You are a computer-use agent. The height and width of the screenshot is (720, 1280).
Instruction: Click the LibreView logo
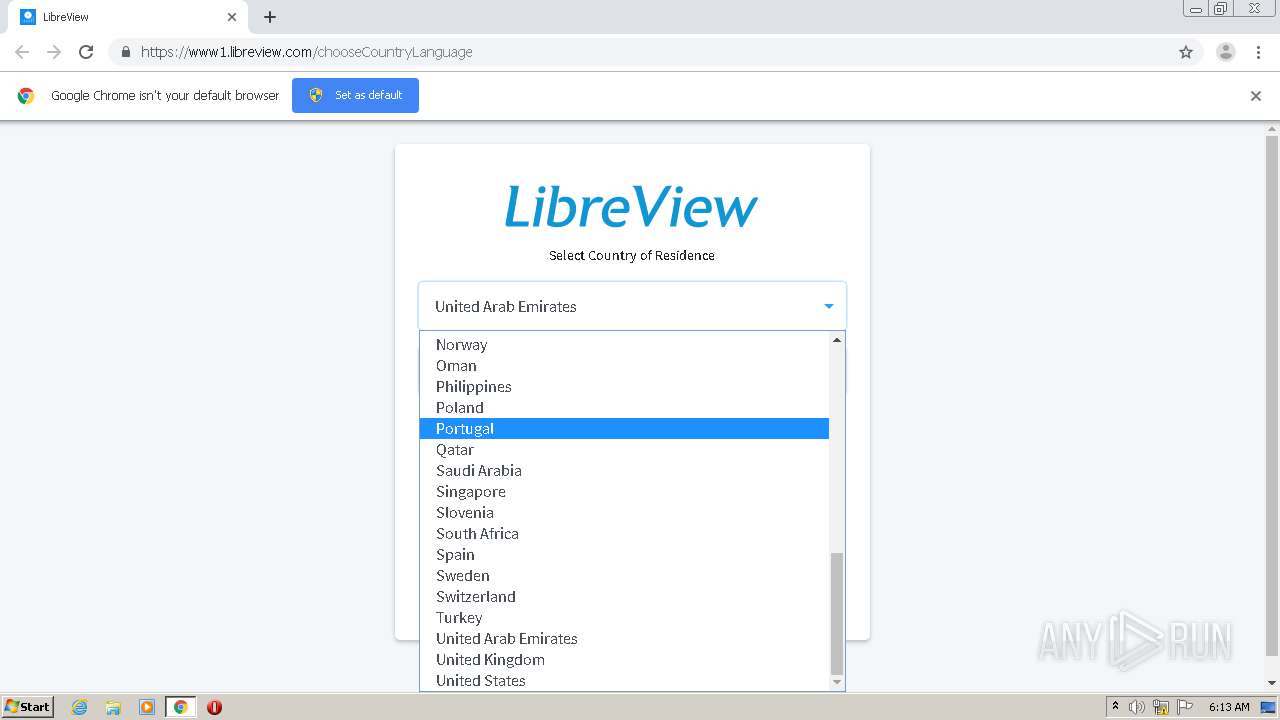(631, 207)
